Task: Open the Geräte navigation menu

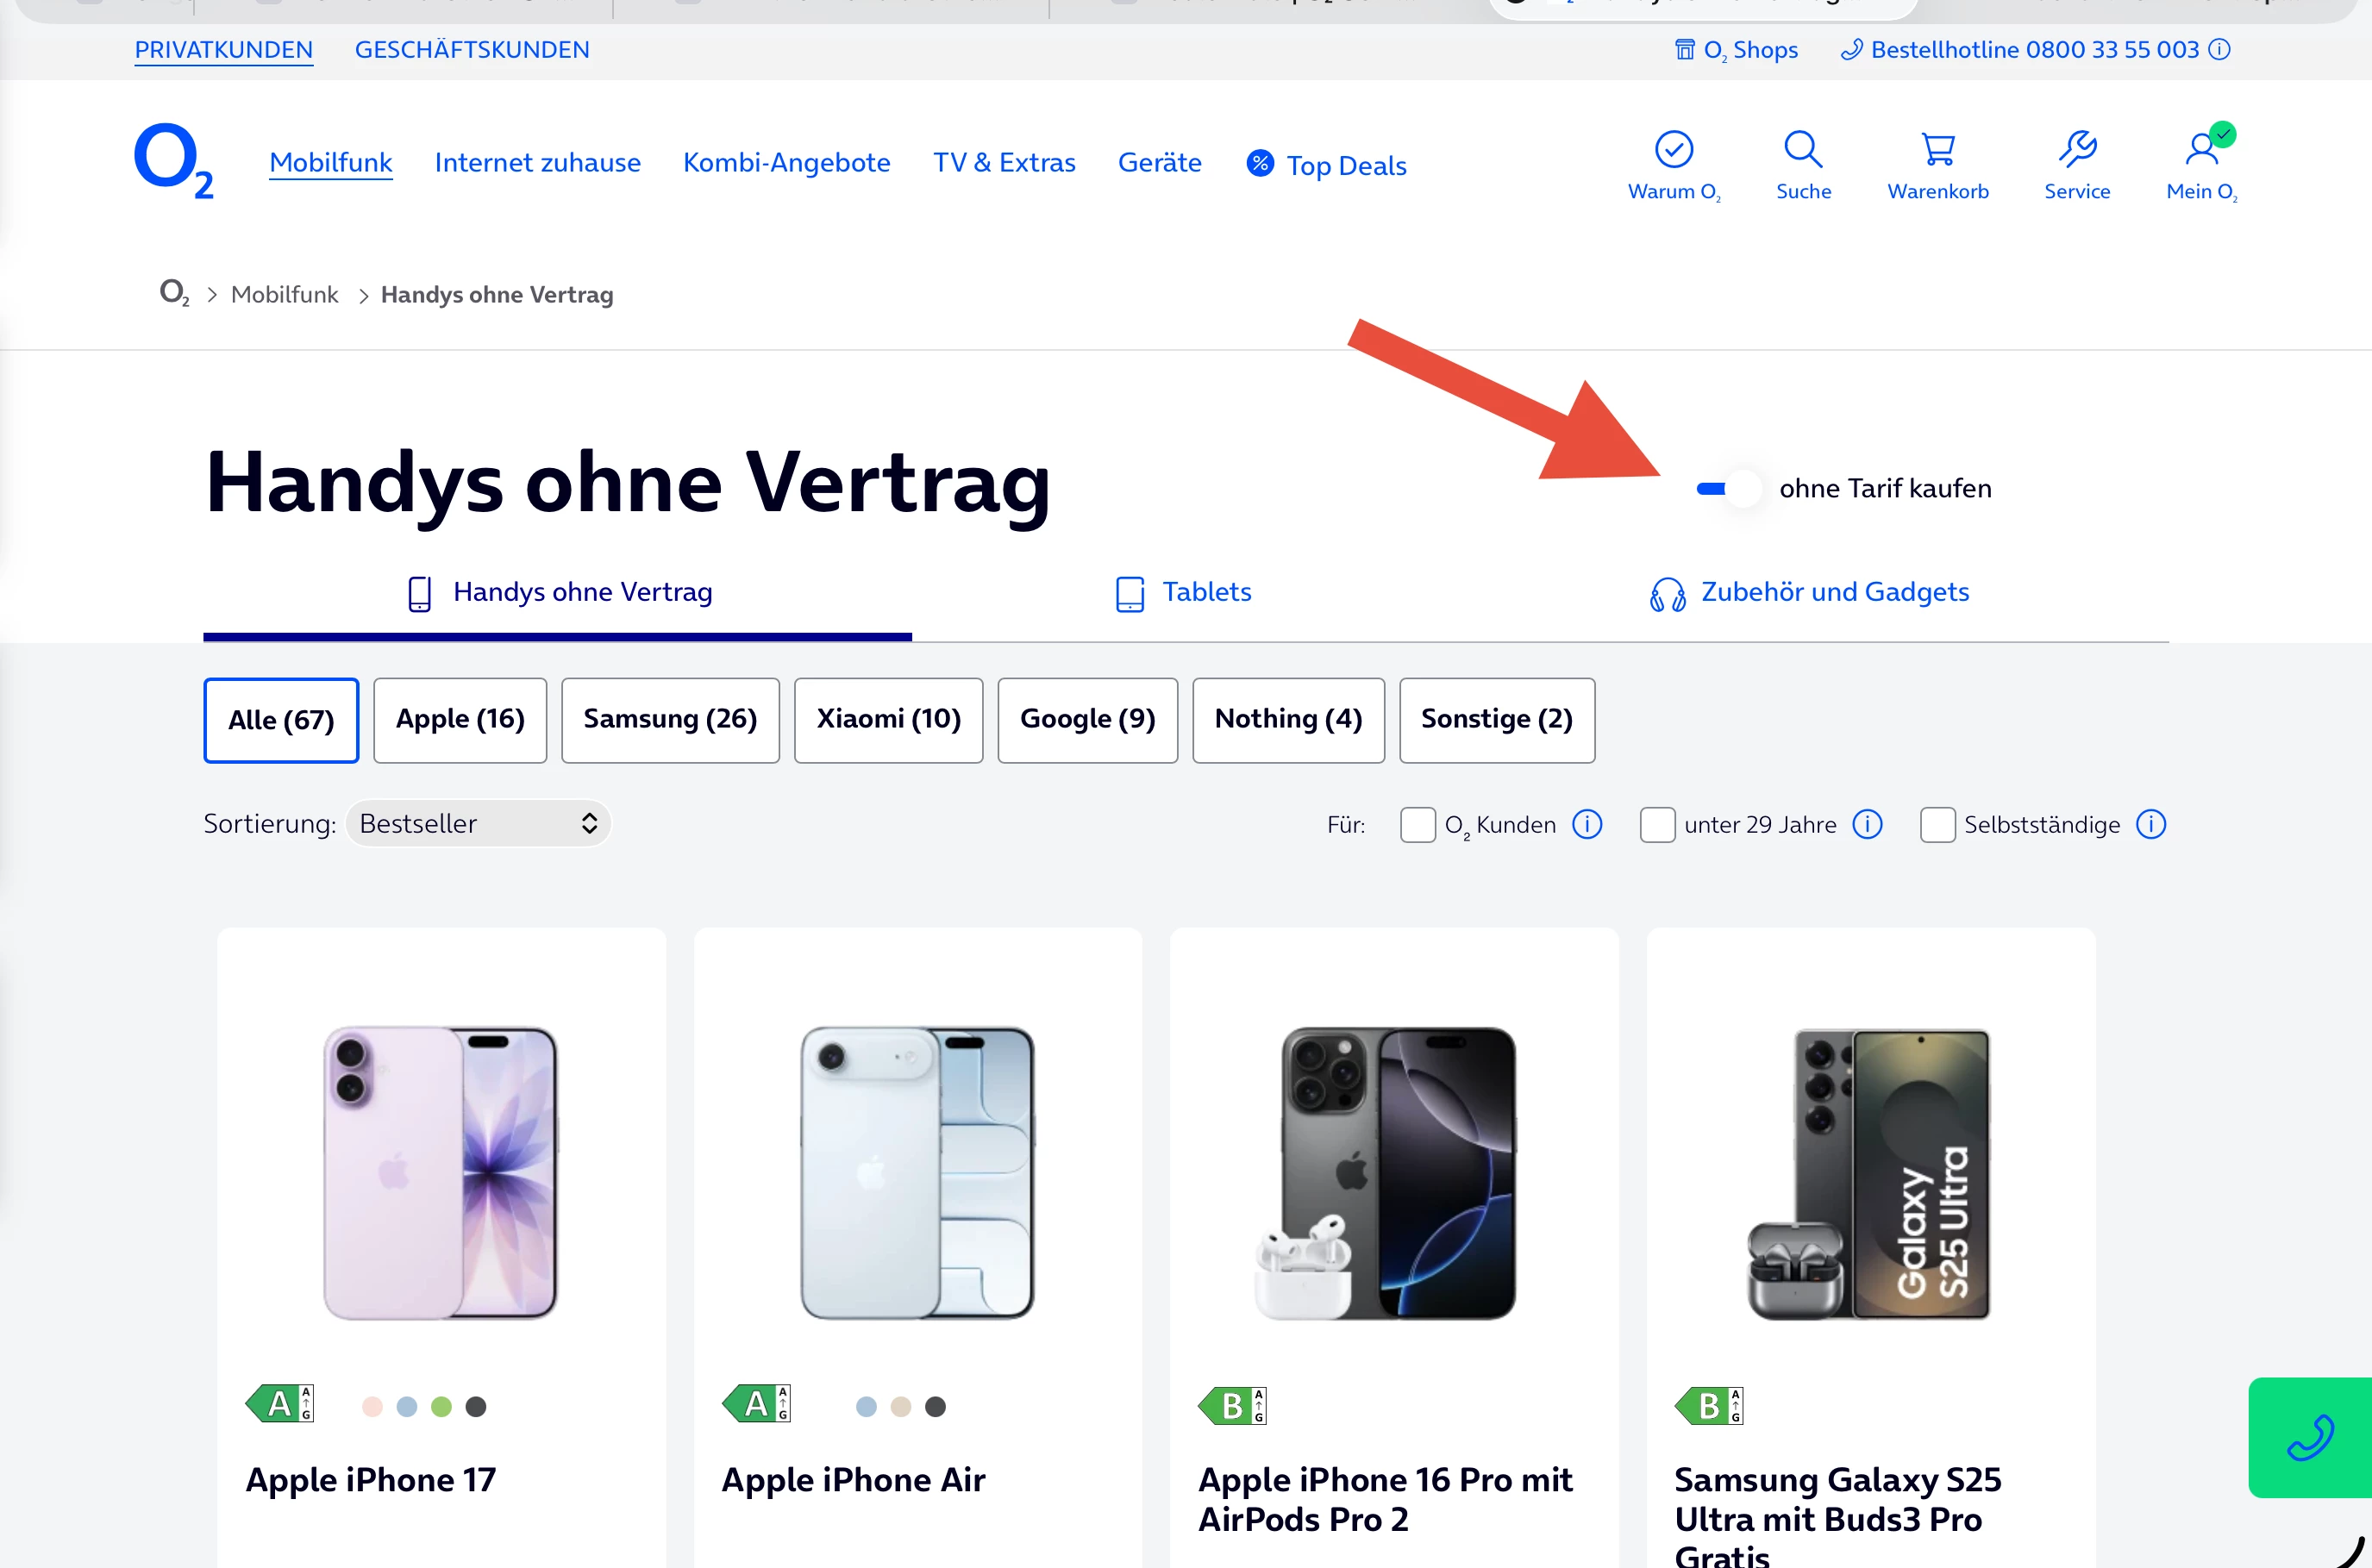Action: pos(1159,162)
